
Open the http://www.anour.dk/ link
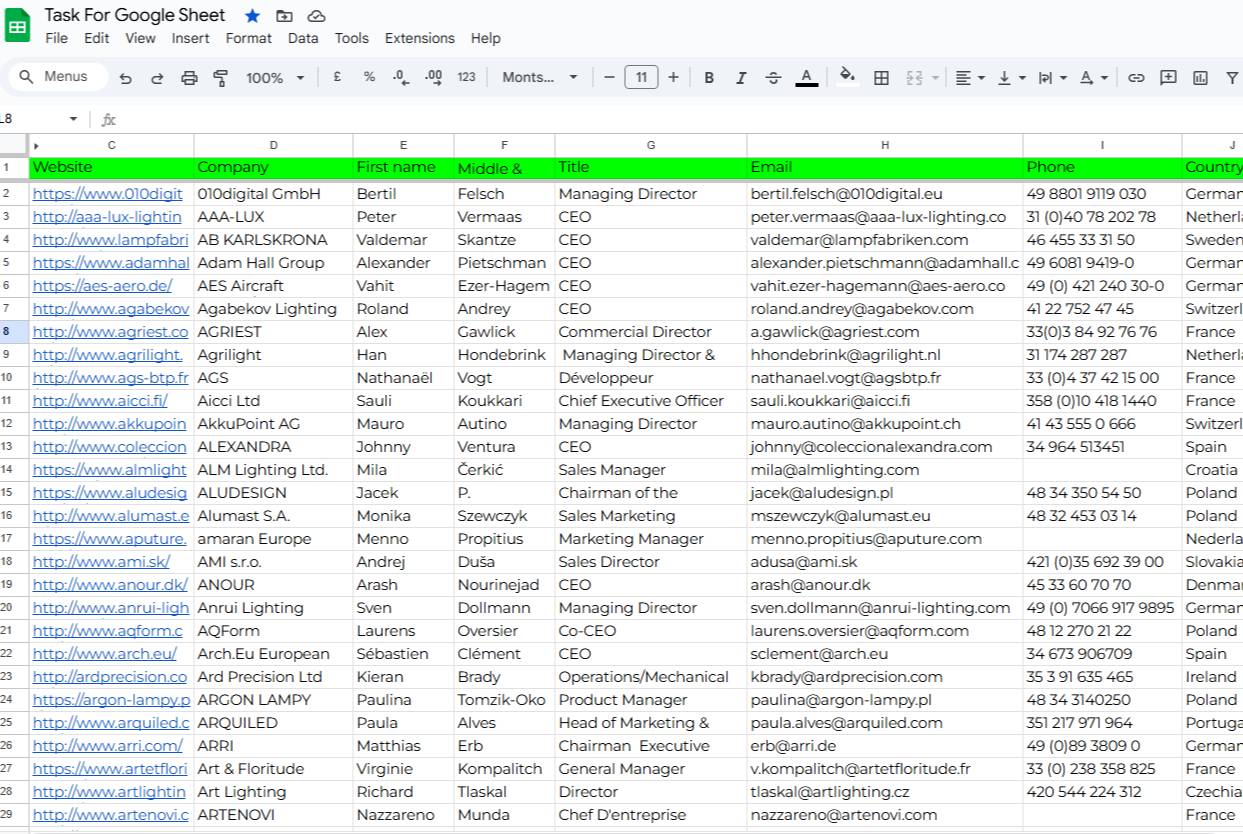tap(110, 585)
